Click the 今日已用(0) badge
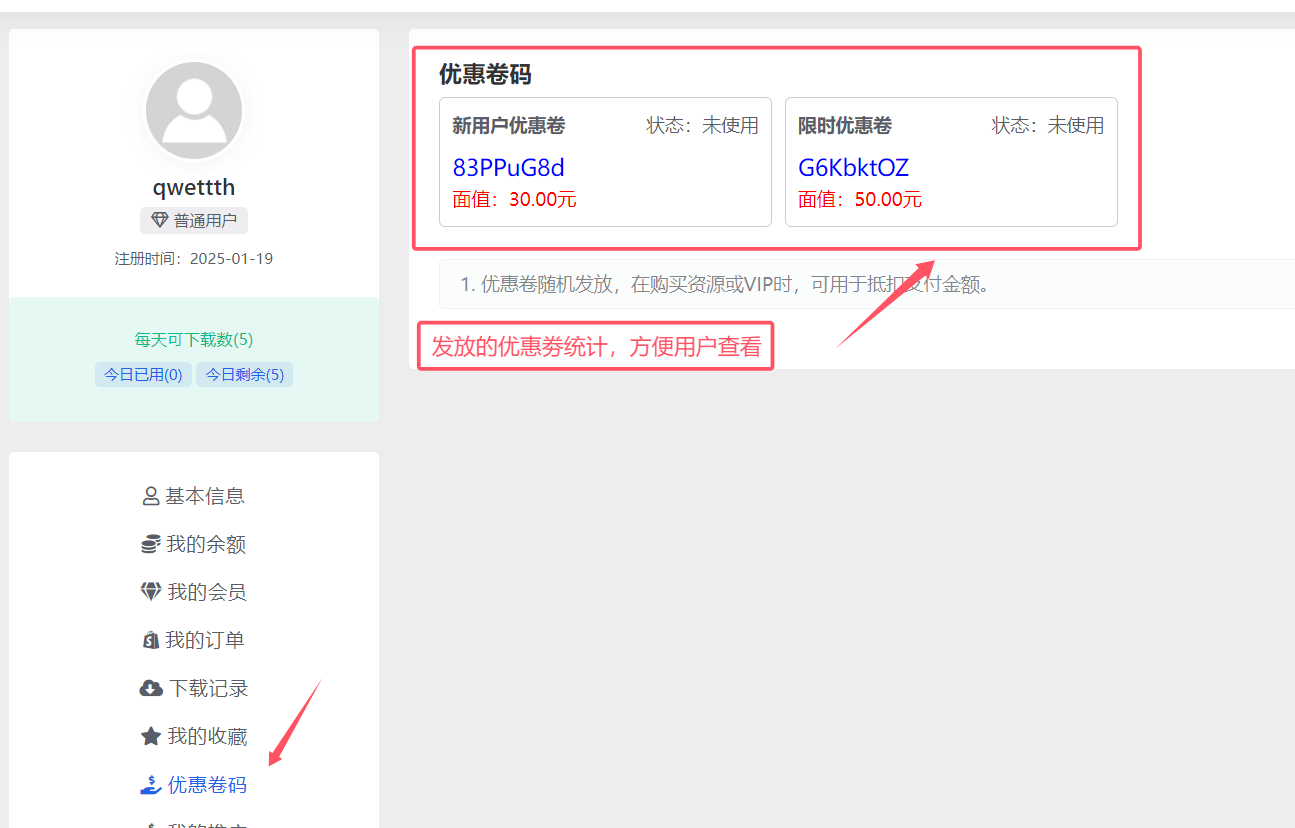1295x828 pixels. click(143, 375)
